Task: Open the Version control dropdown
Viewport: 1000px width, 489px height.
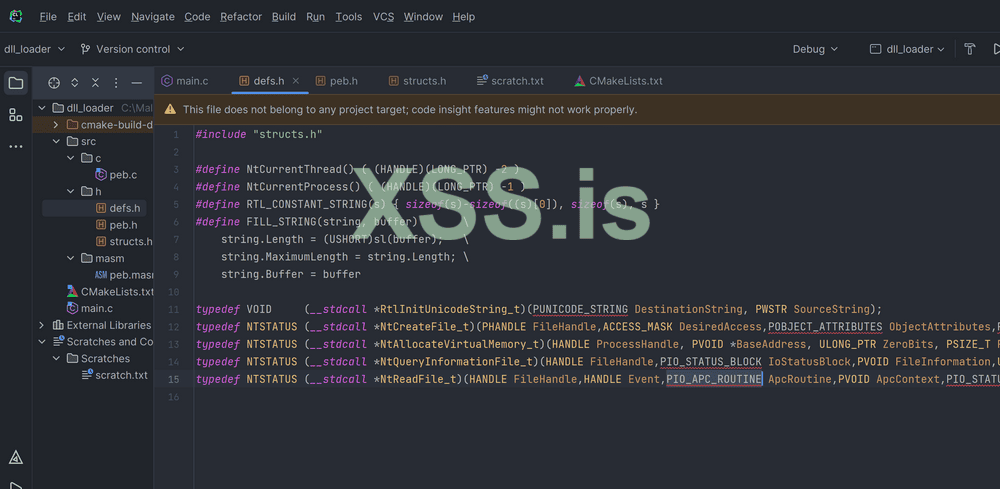Action: tap(132, 49)
